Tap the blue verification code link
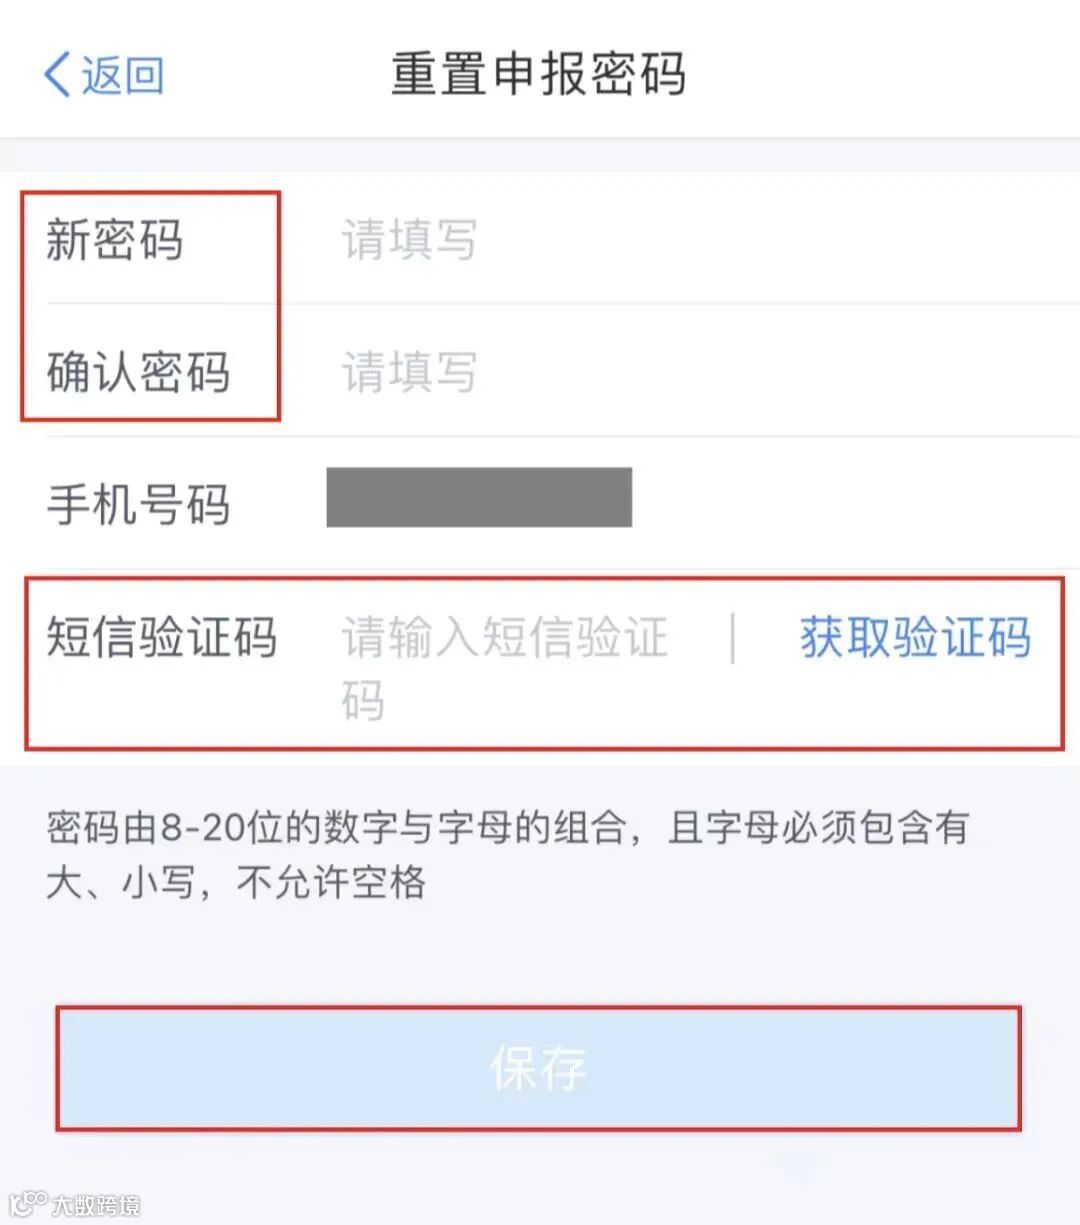The width and height of the screenshot is (1080, 1225). [913, 637]
